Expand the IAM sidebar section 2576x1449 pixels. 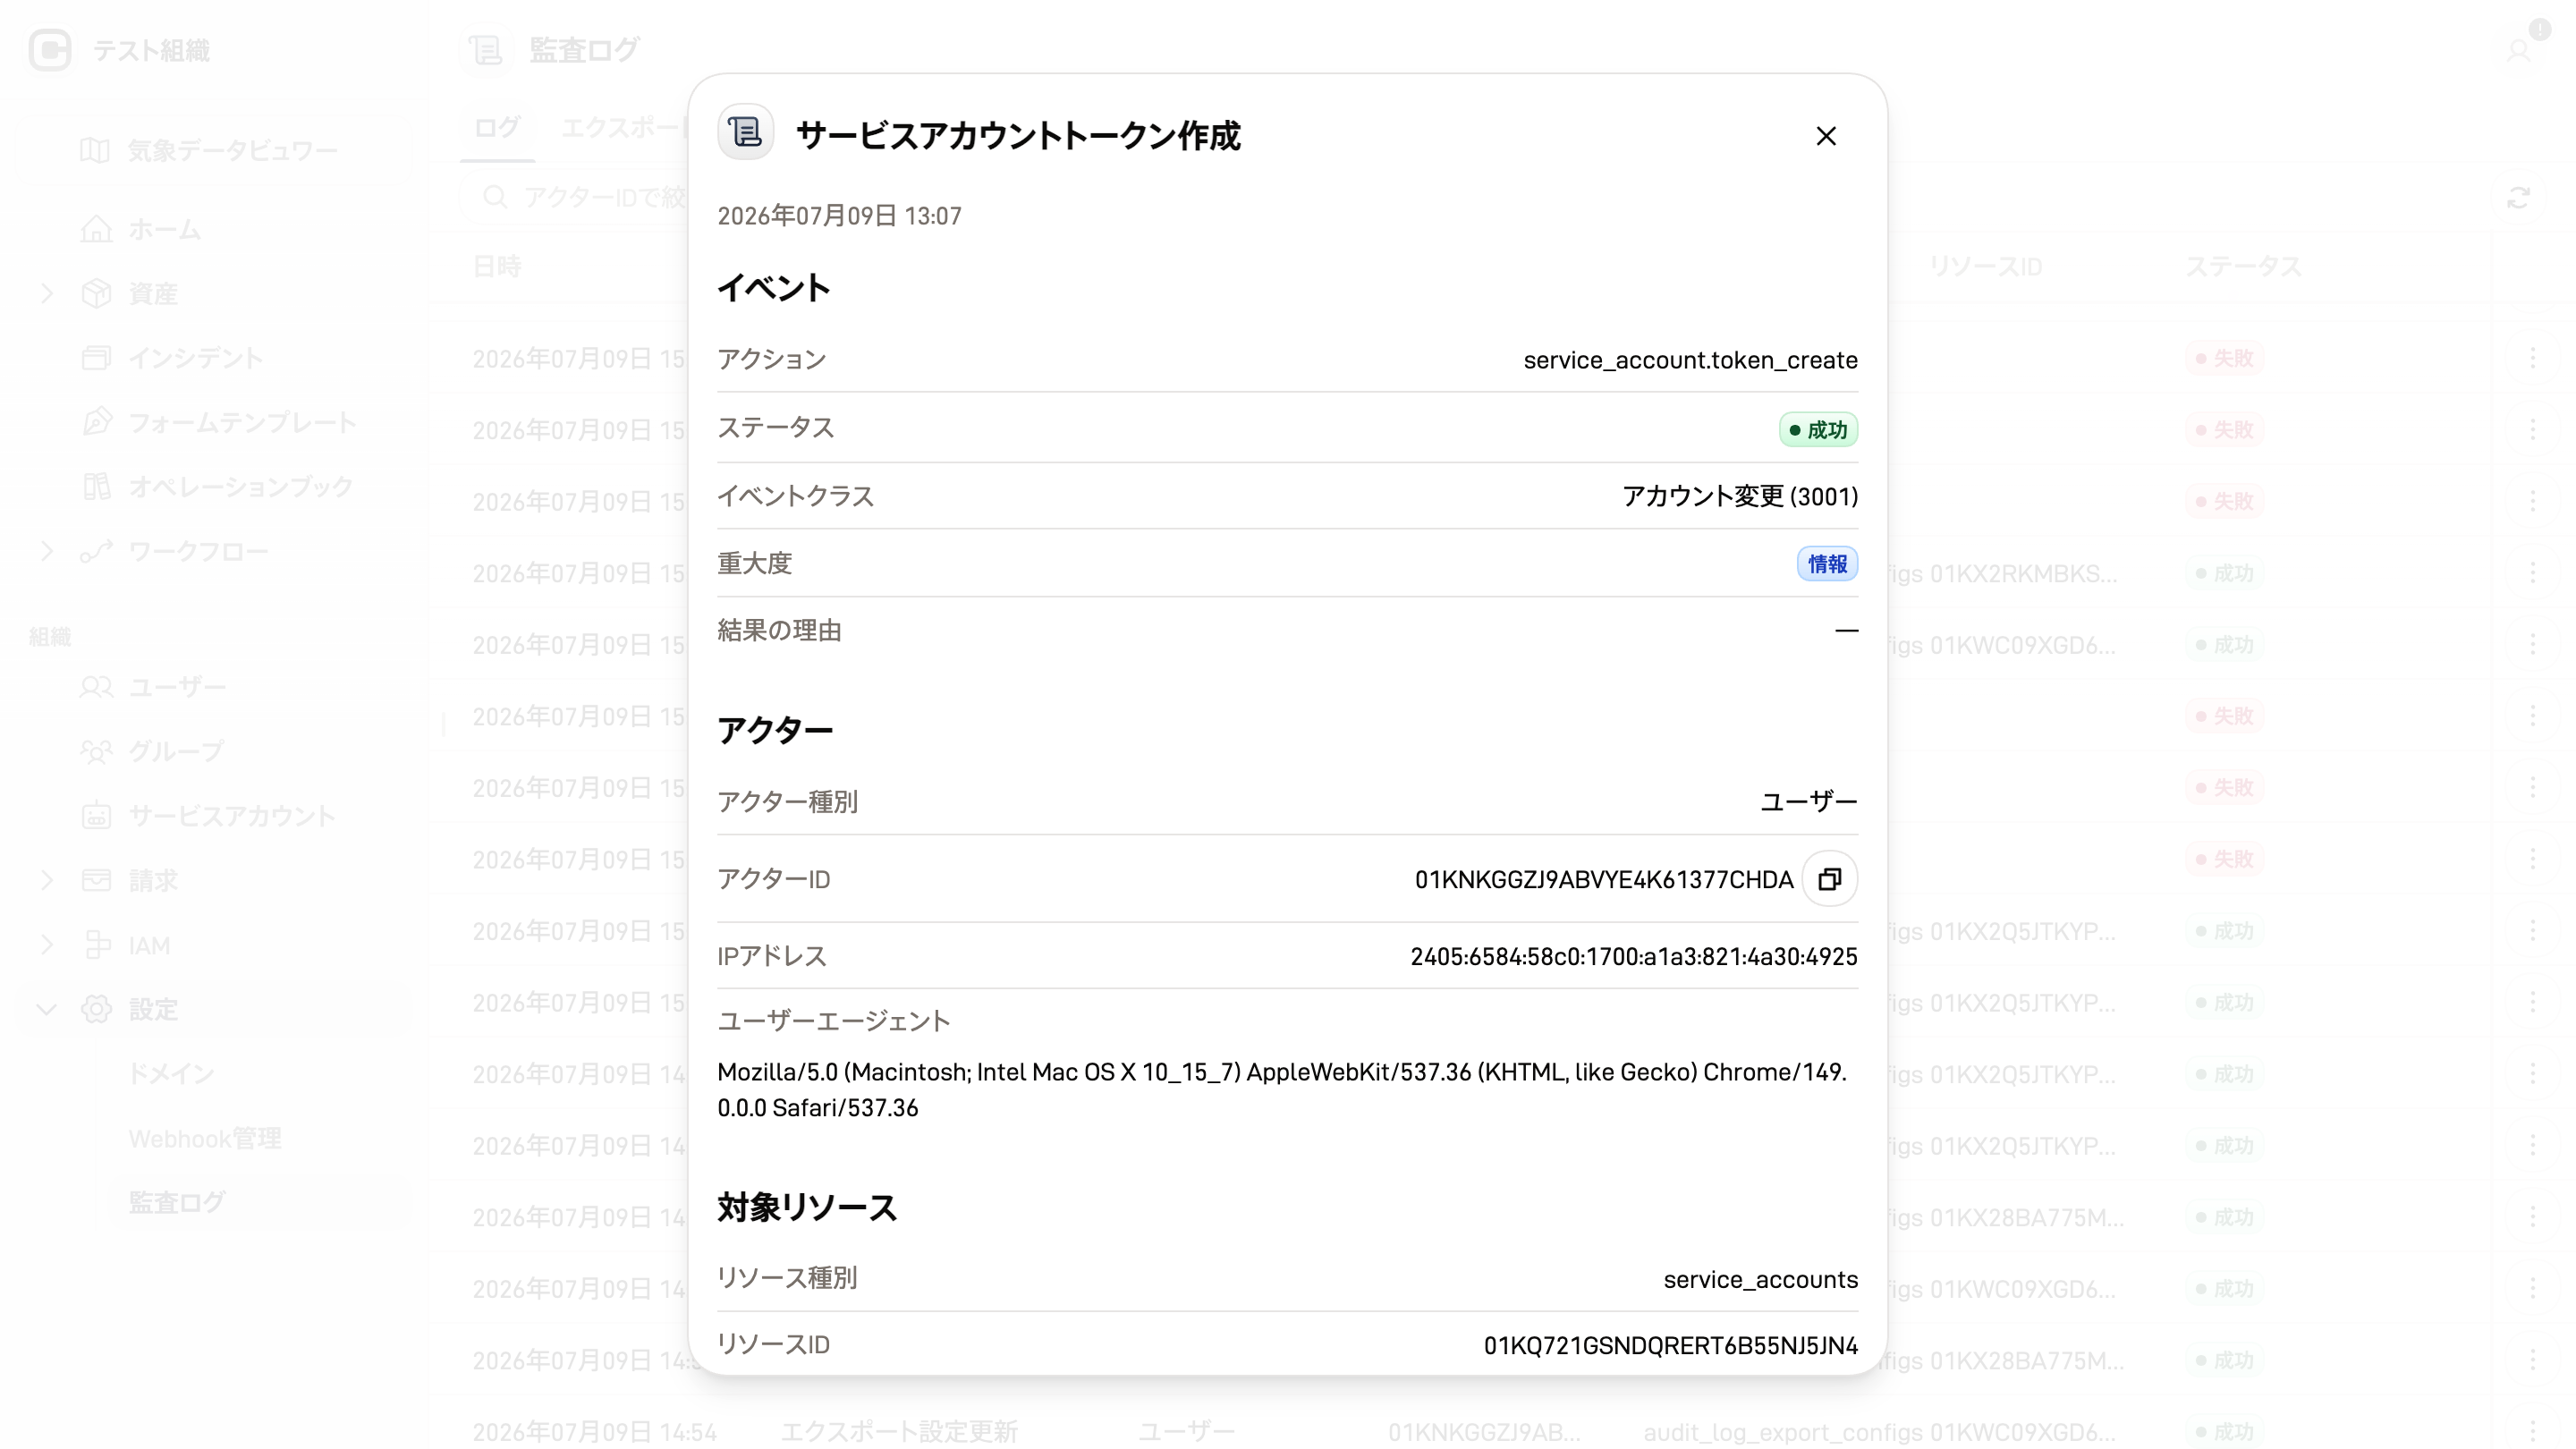(47, 945)
